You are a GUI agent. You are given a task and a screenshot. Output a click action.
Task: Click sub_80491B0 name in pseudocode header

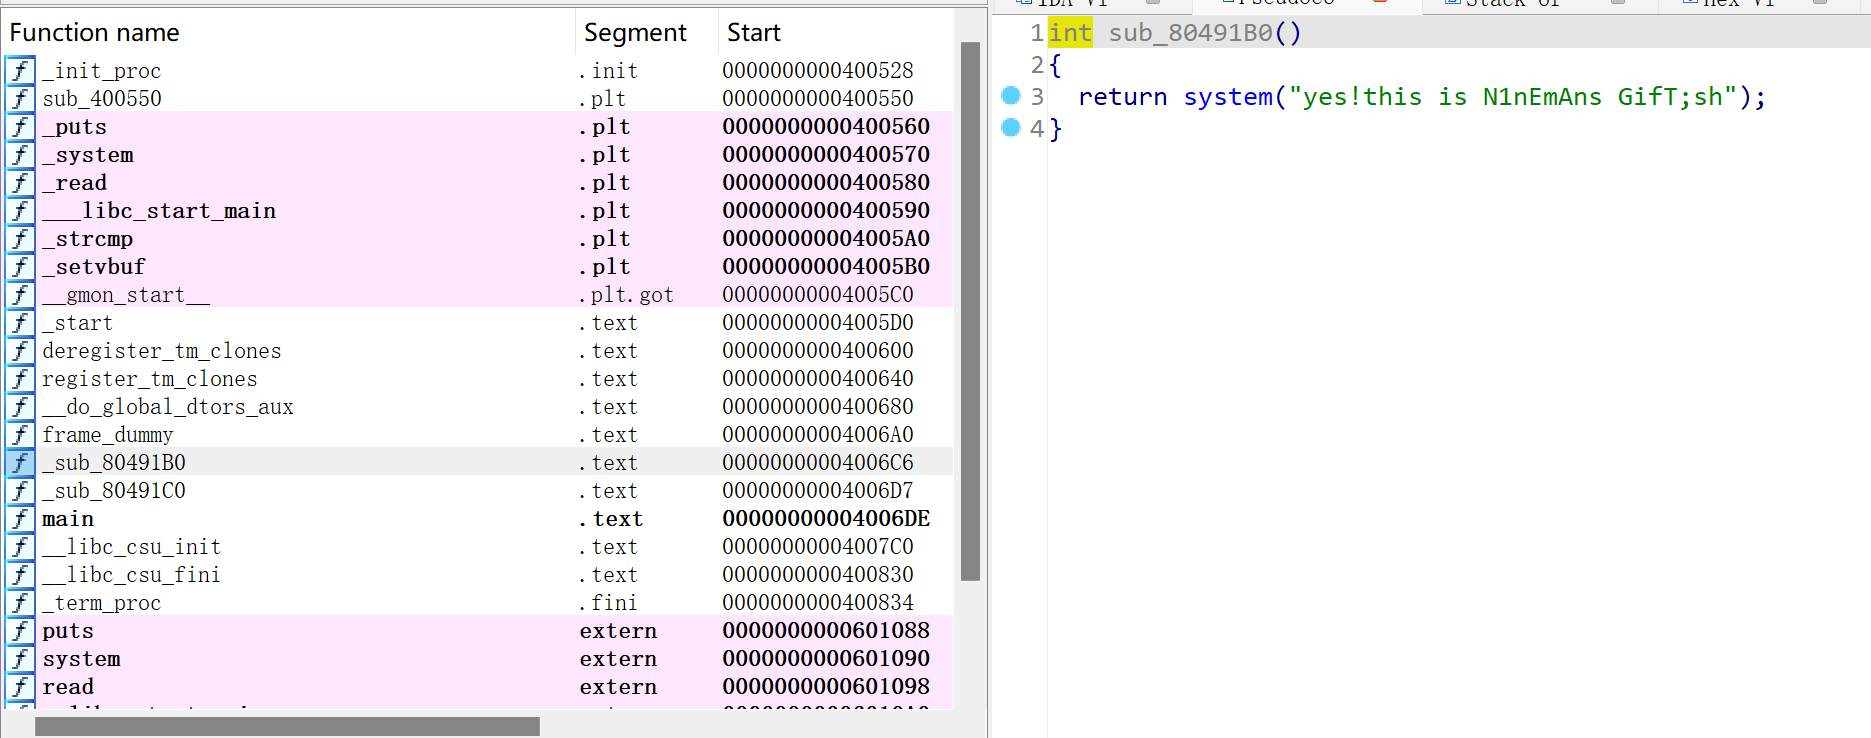(x=1190, y=33)
